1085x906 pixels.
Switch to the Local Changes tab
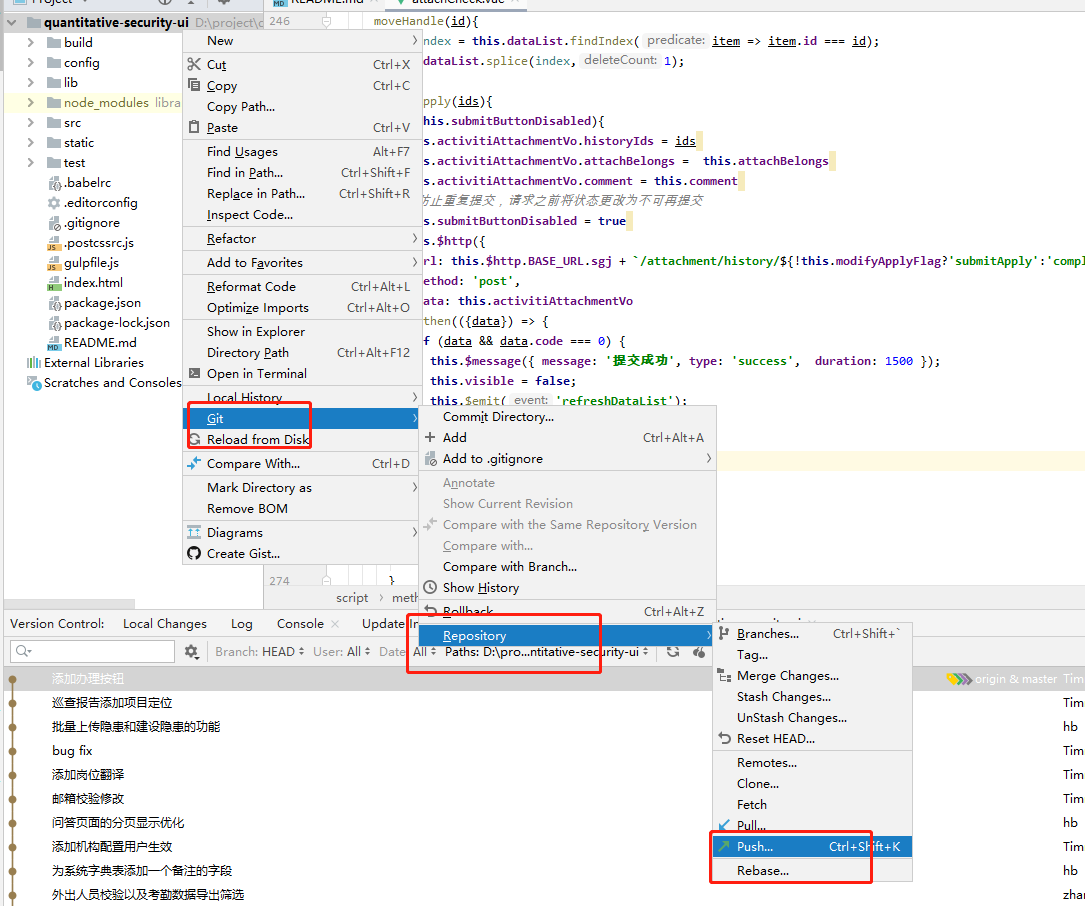click(x=164, y=623)
